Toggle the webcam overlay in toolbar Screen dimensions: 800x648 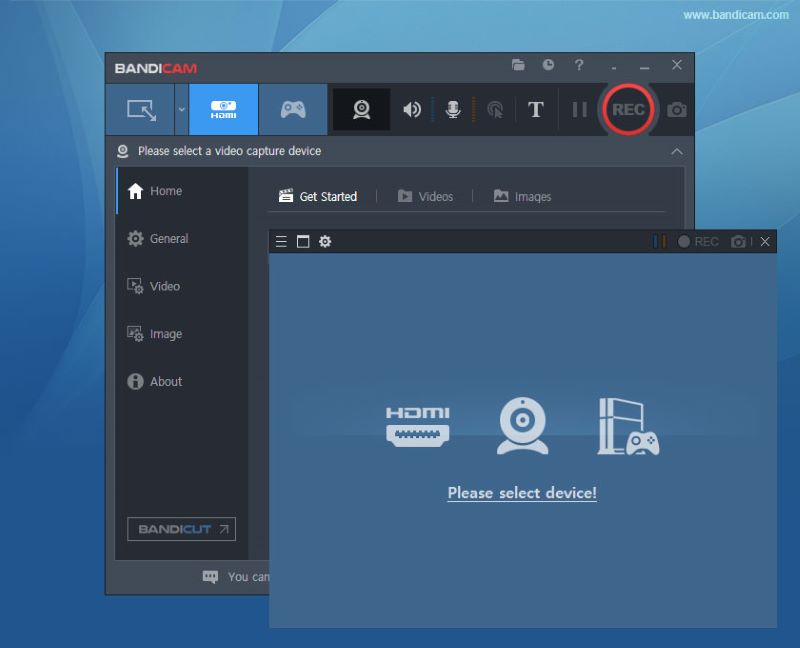pos(361,110)
